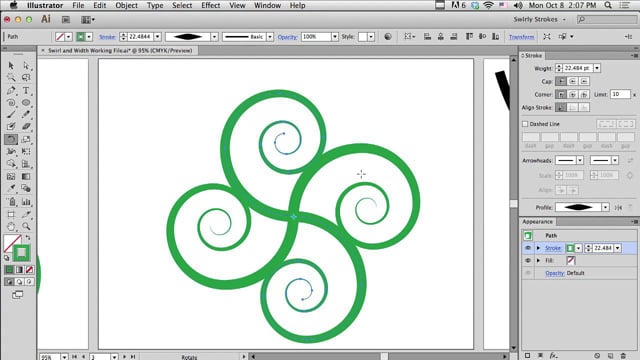Set Align Stroke to Center
The height and width of the screenshot is (360, 640).
pos(561,107)
